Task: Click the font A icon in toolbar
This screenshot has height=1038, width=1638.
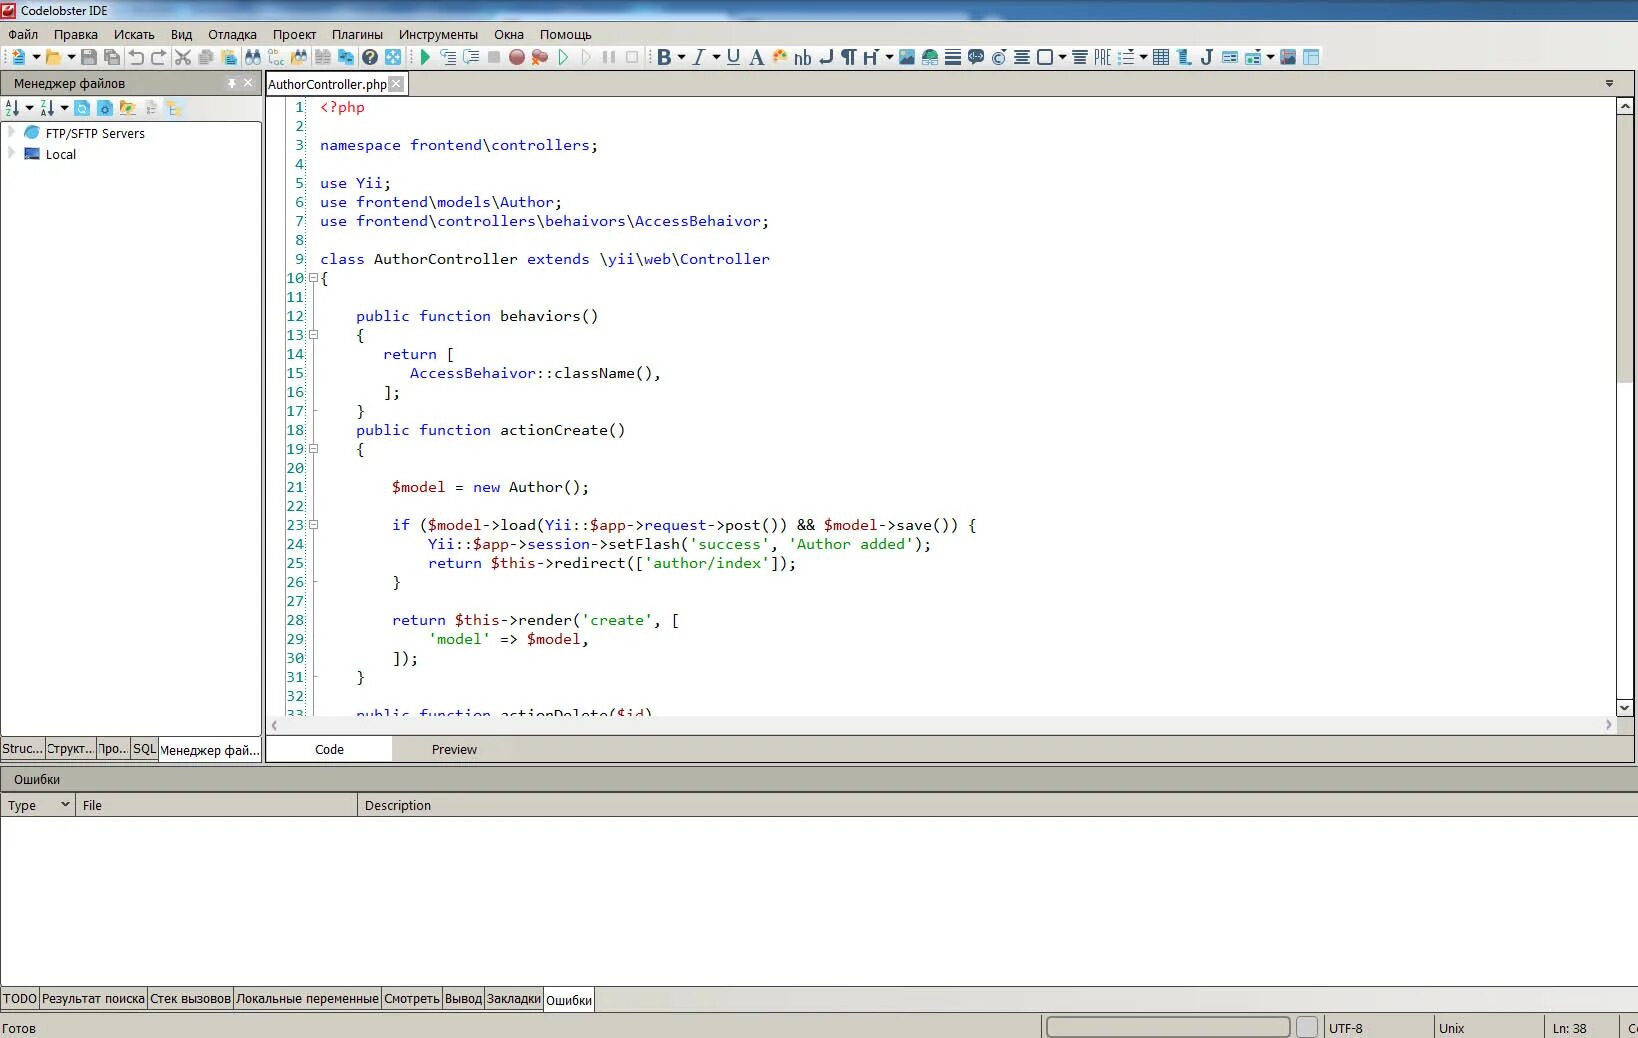Action: tap(757, 57)
